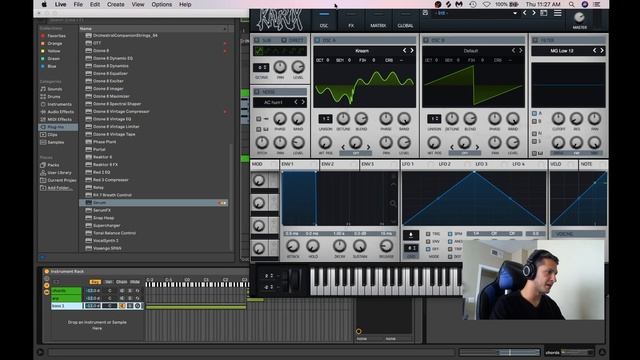
Task: Open Serum's preset browser panel icon
Action: (544, 13)
